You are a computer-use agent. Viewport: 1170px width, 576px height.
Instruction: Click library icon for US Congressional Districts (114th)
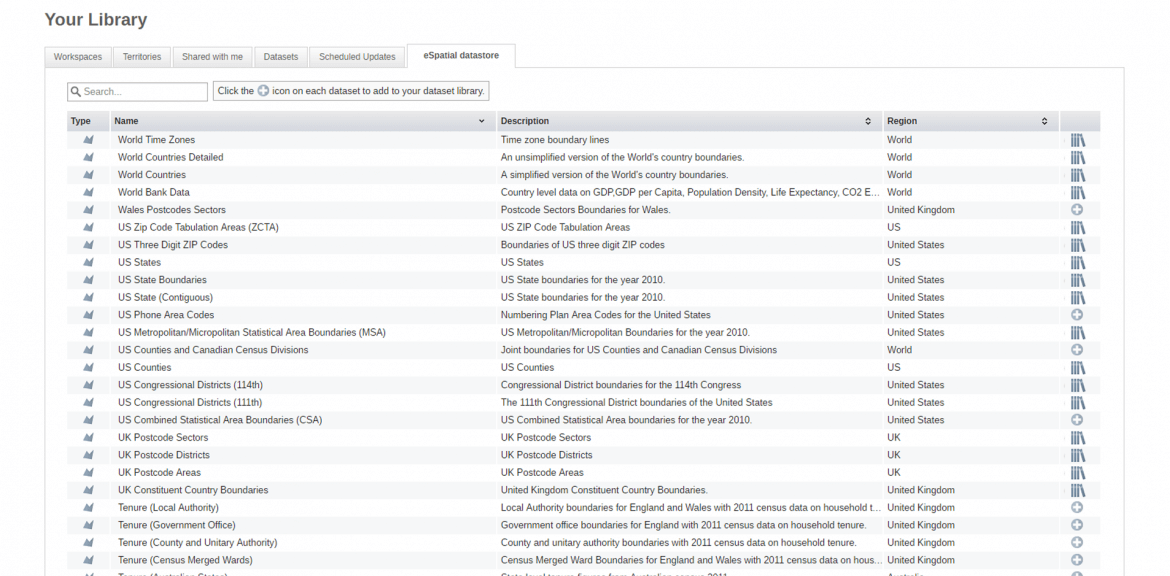pyautogui.click(x=1077, y=385)
